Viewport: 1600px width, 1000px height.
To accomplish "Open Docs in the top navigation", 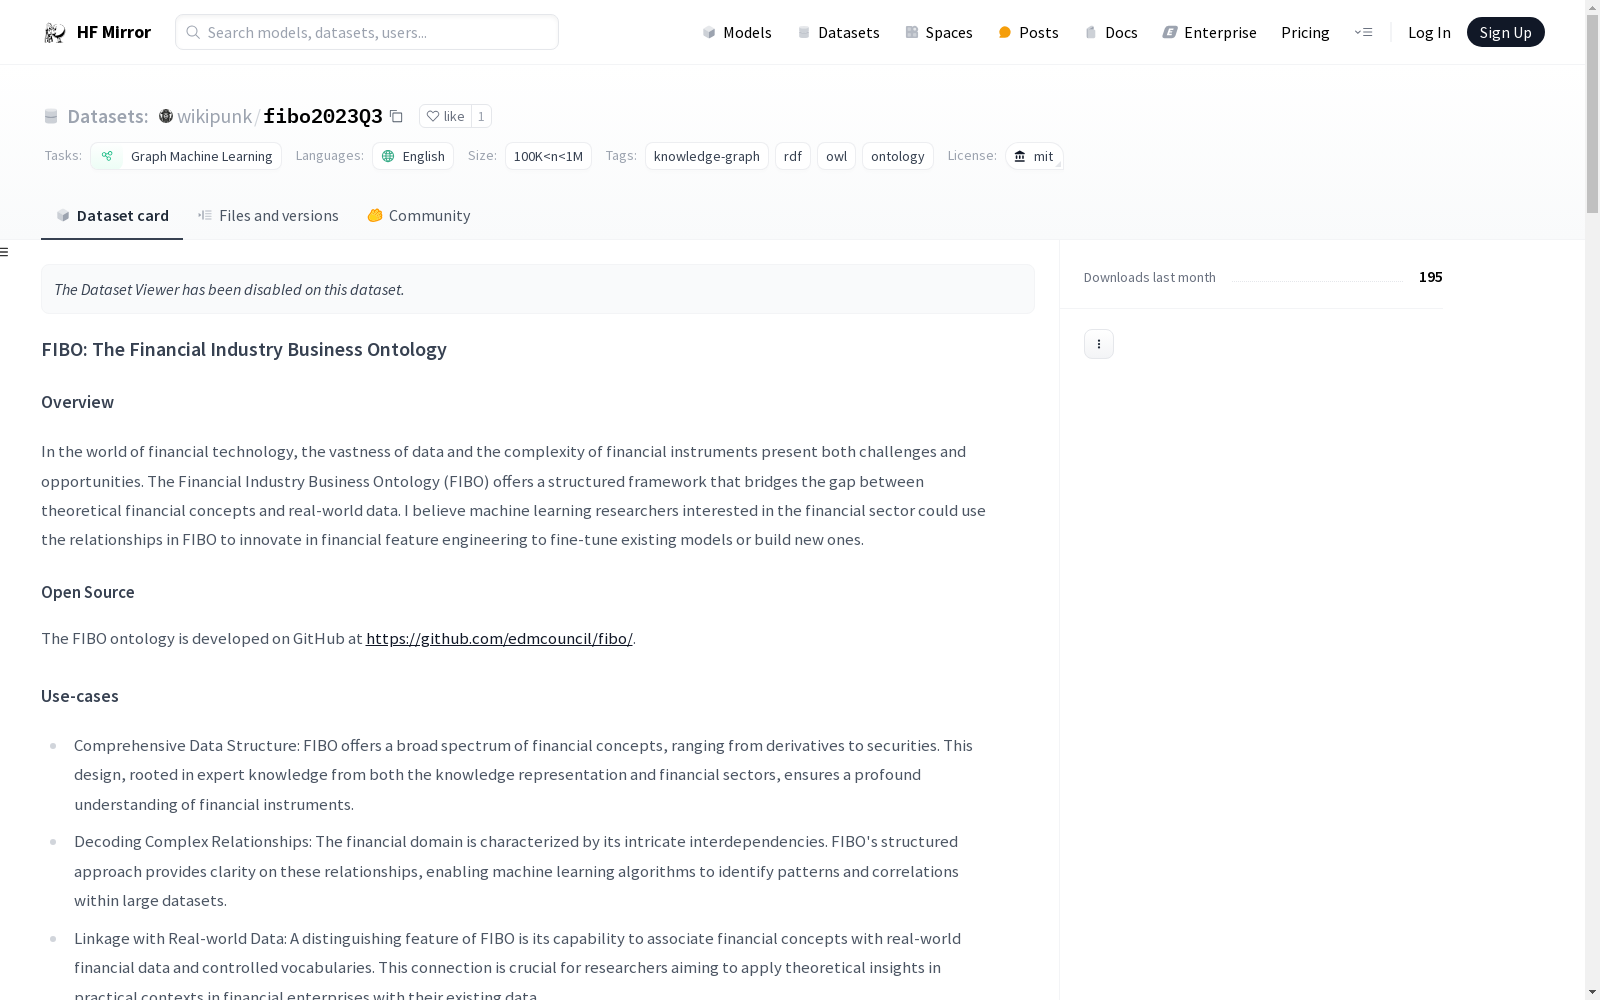I will click(1111, 32).
